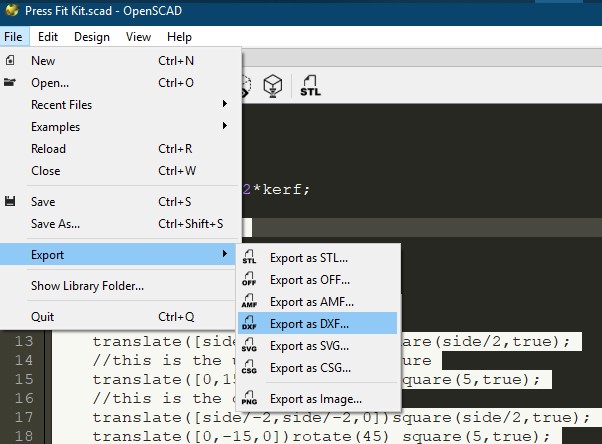Open the Help menu
This screenshot has width=602, height=444.
point(179,37)
